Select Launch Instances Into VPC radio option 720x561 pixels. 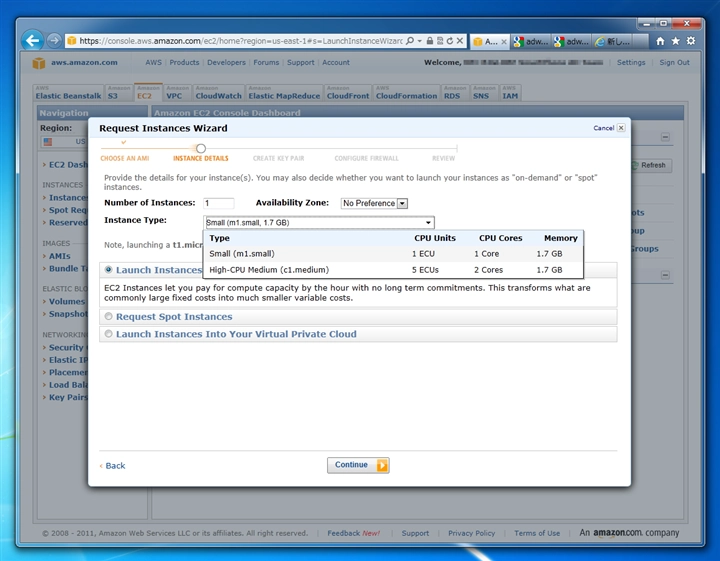click(108, 334)
